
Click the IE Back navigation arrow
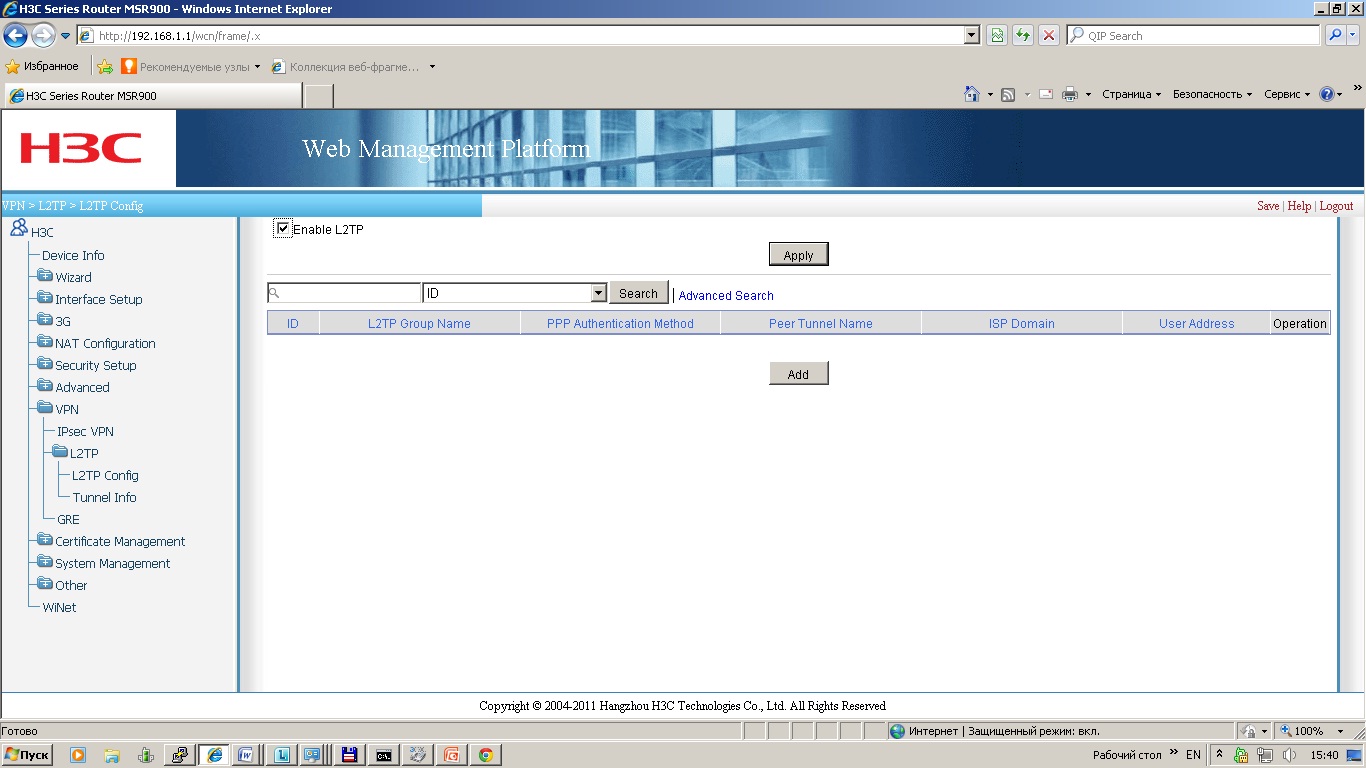tap(15, 36)
